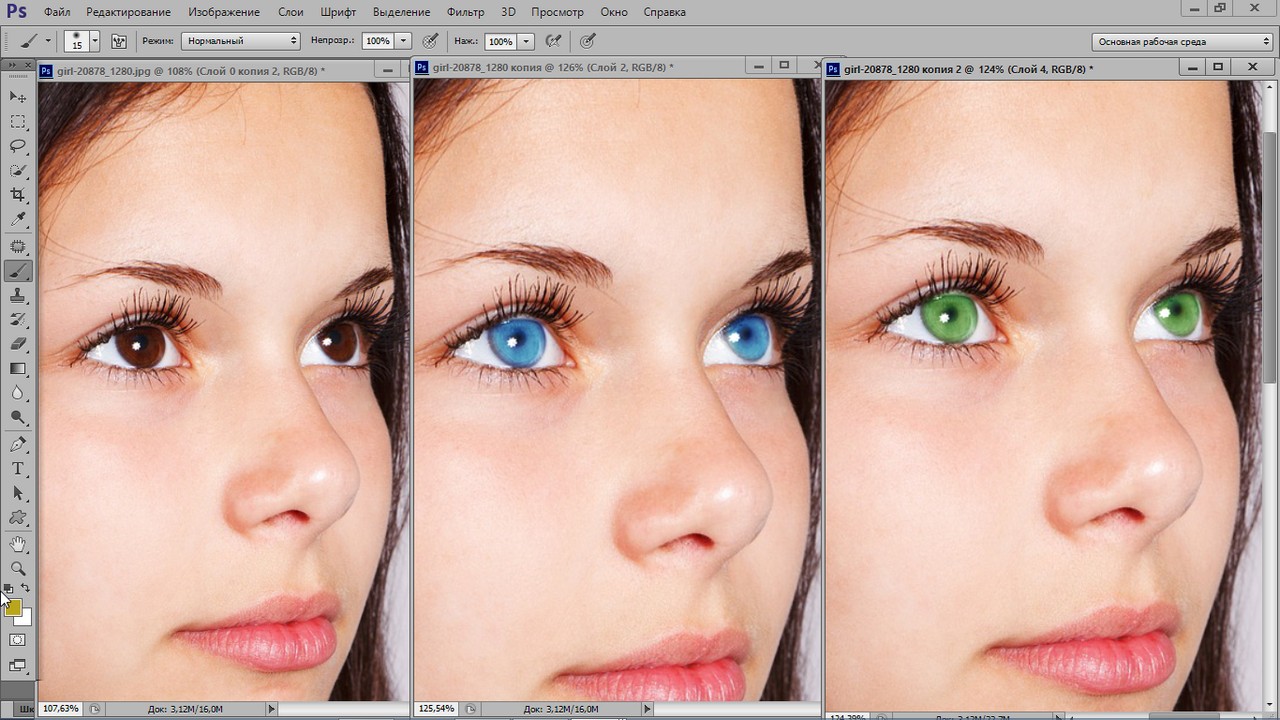The width and height of the screenshot is (1280, 720).
Task: Select the Rectangular Marquee tool
Action: (18, 121)
